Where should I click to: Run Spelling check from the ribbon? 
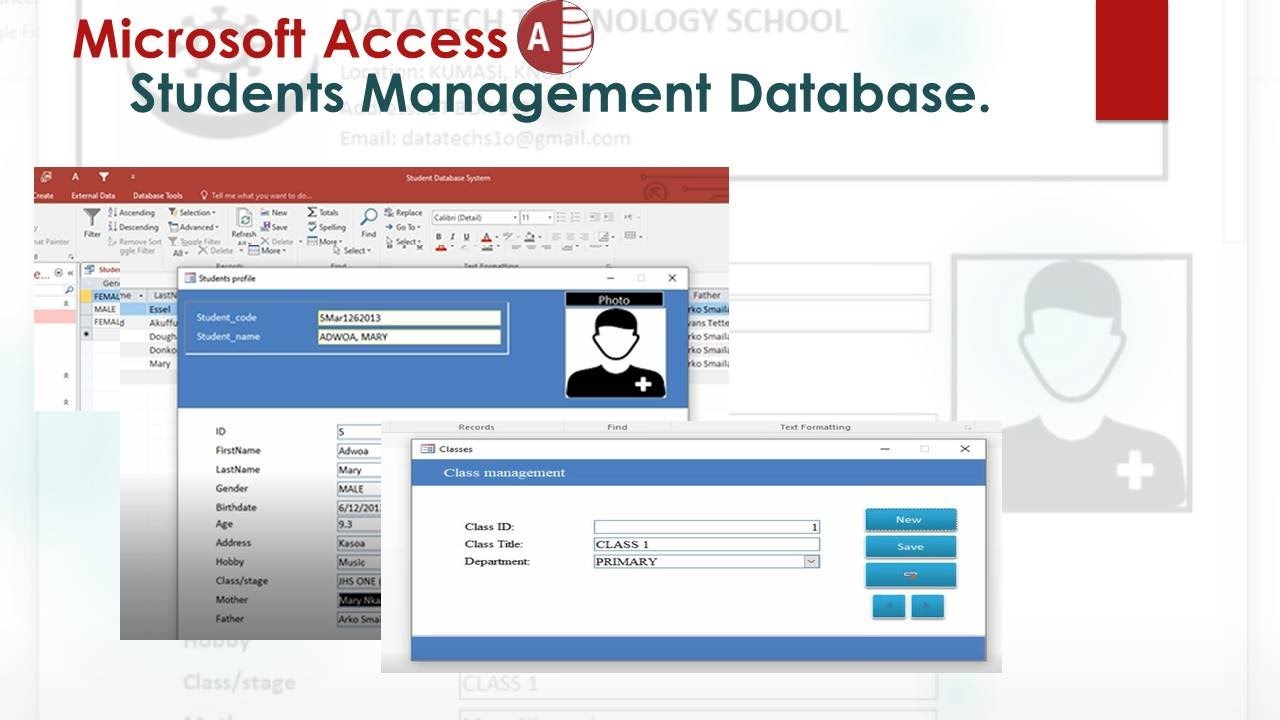(326, 227)
